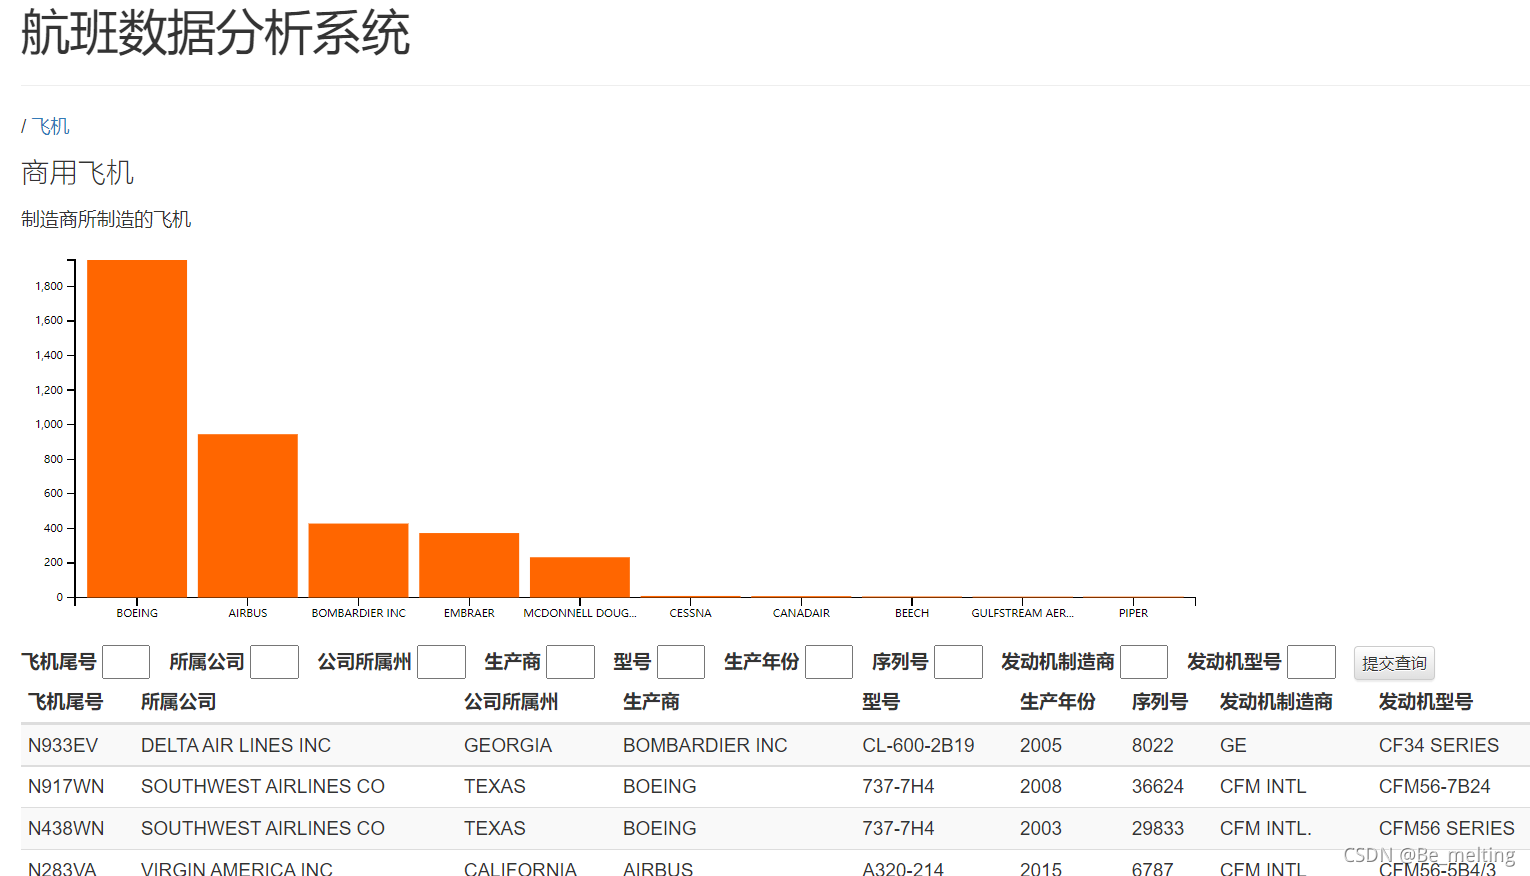Select the DELTA AIR LINES INC cell
The width and height of the screenshot is (1530, 876).
pos(236,745)
